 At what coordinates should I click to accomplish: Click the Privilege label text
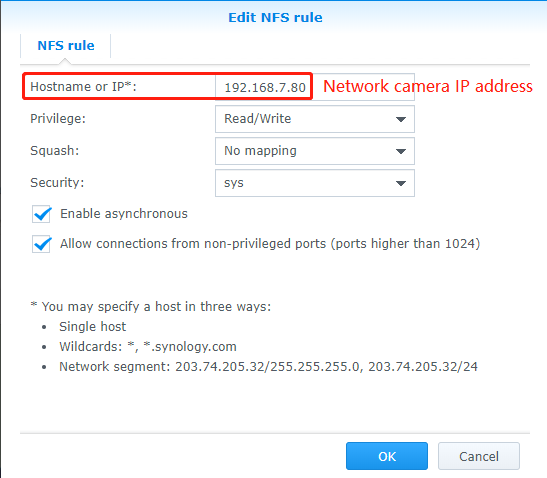tap(58, 119)
